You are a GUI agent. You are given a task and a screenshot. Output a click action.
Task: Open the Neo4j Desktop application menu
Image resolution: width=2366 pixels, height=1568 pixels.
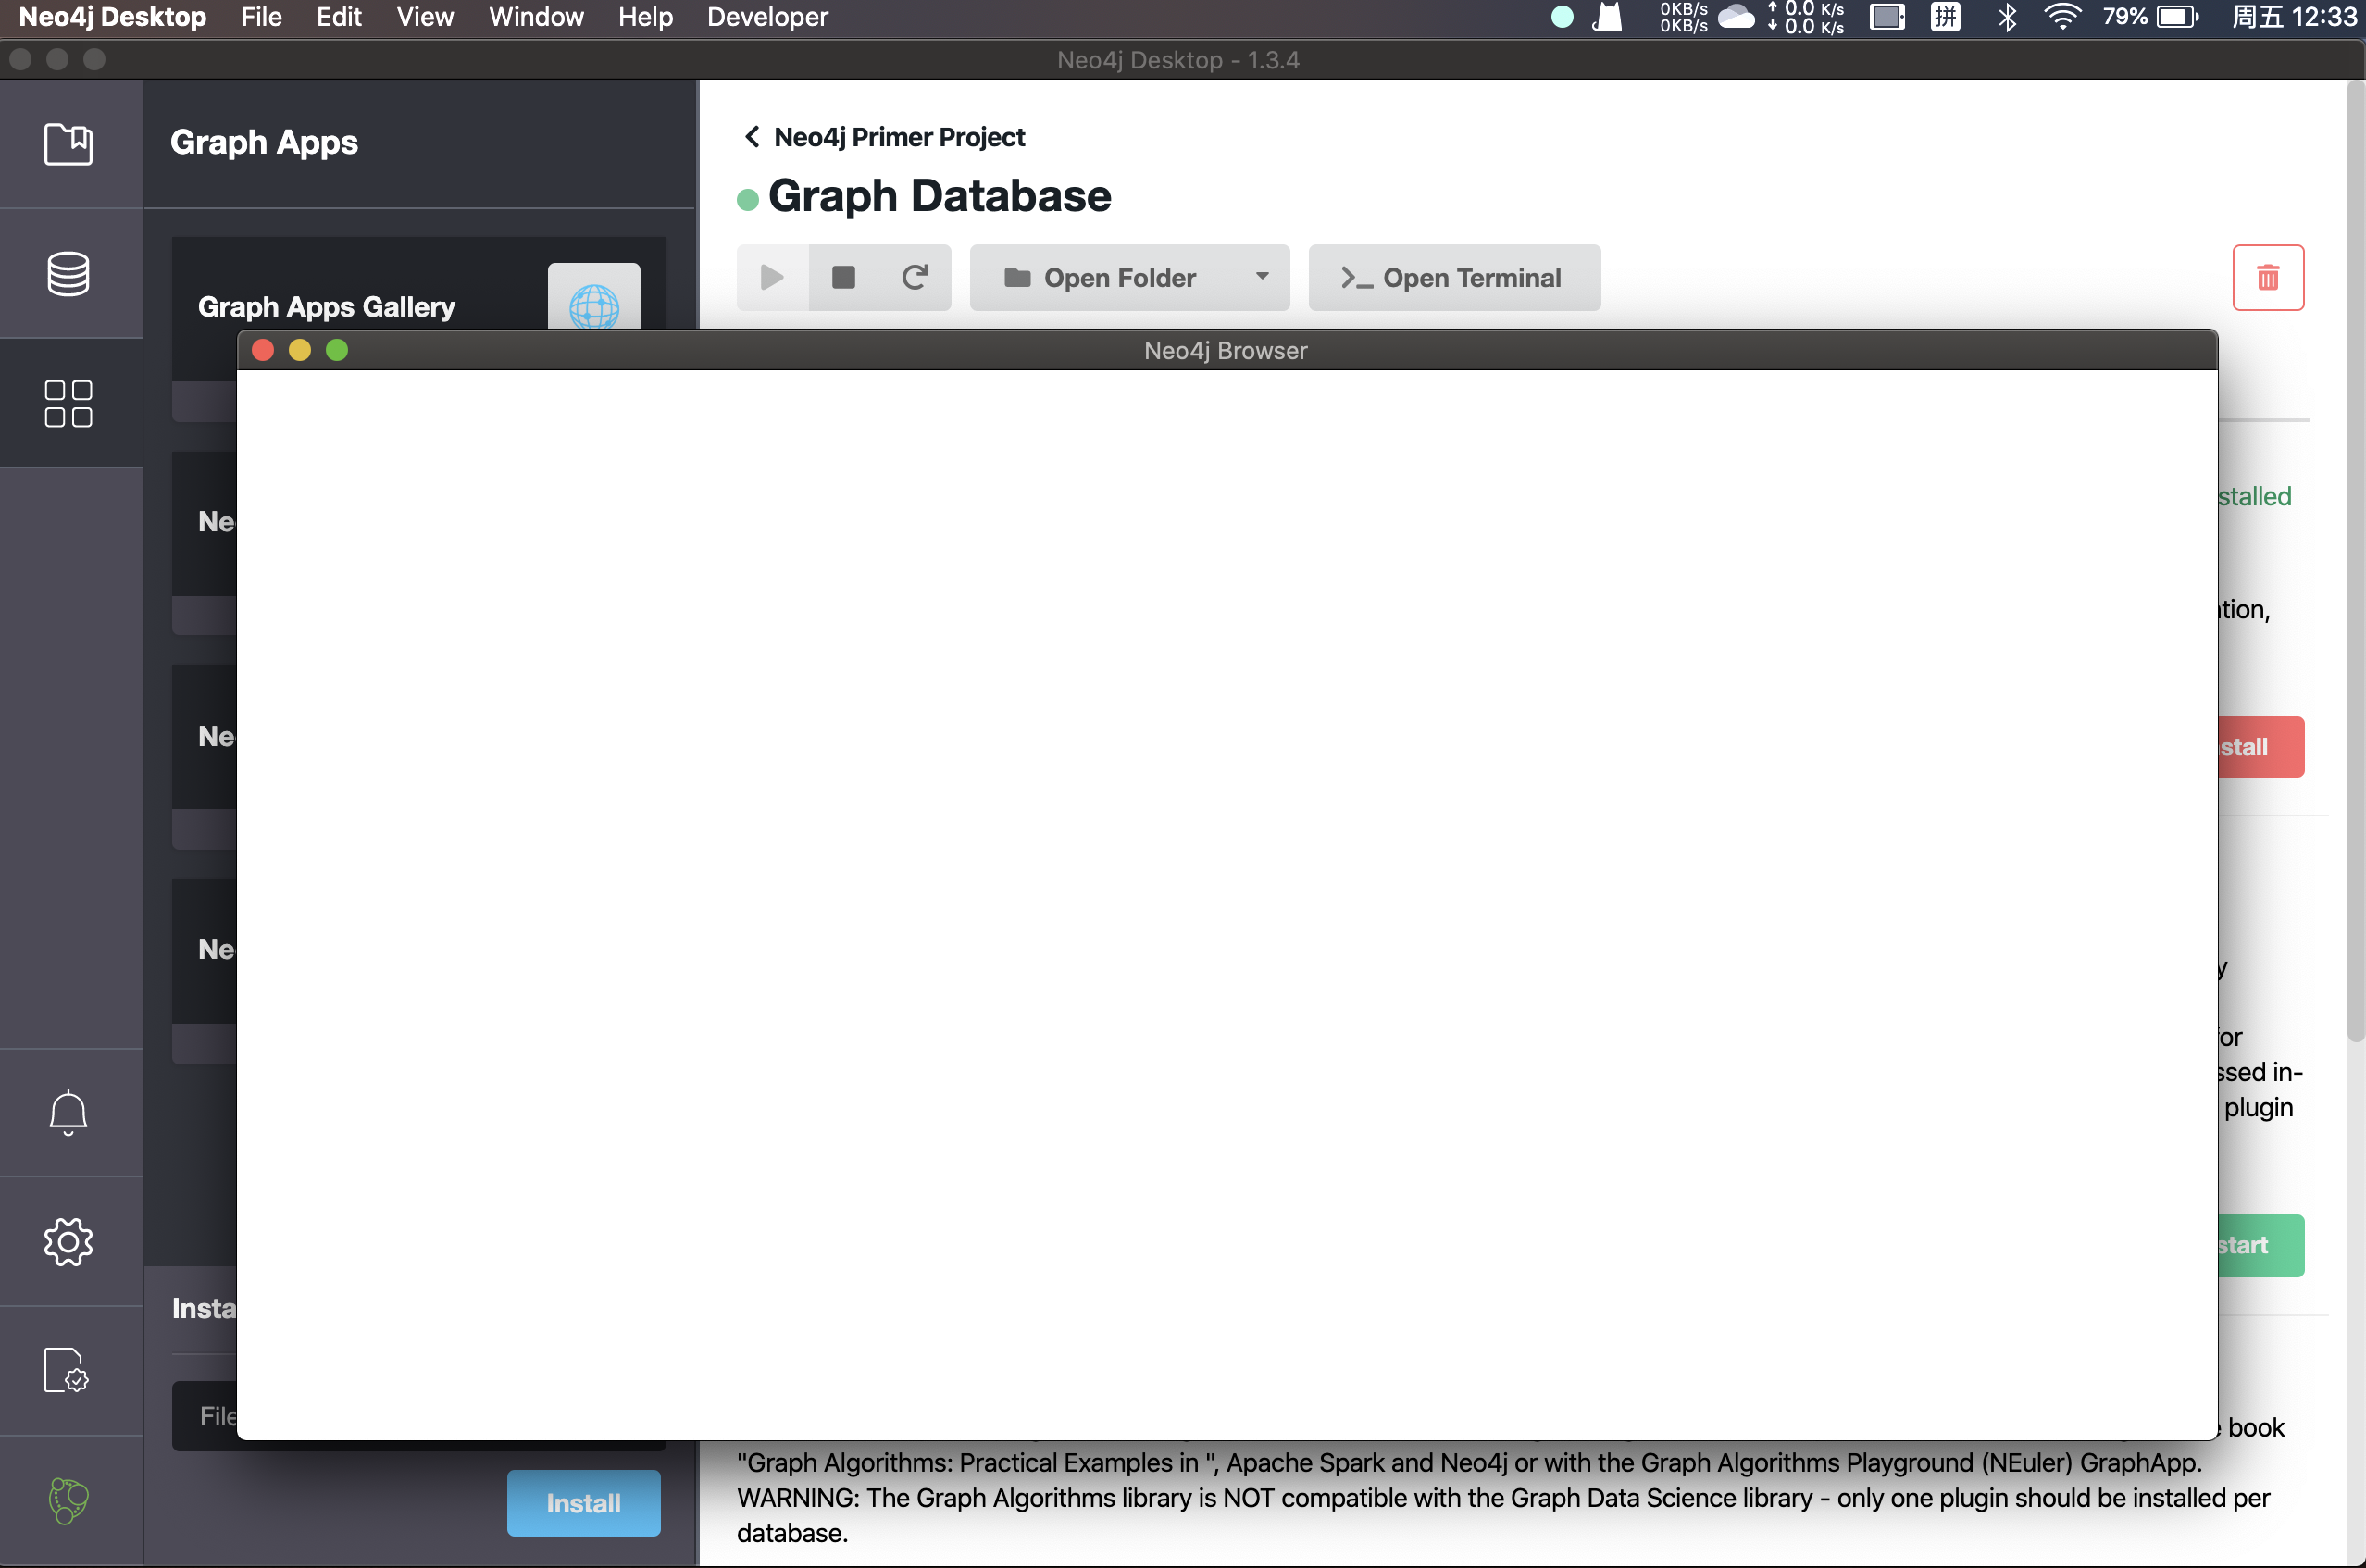(112, 17)
